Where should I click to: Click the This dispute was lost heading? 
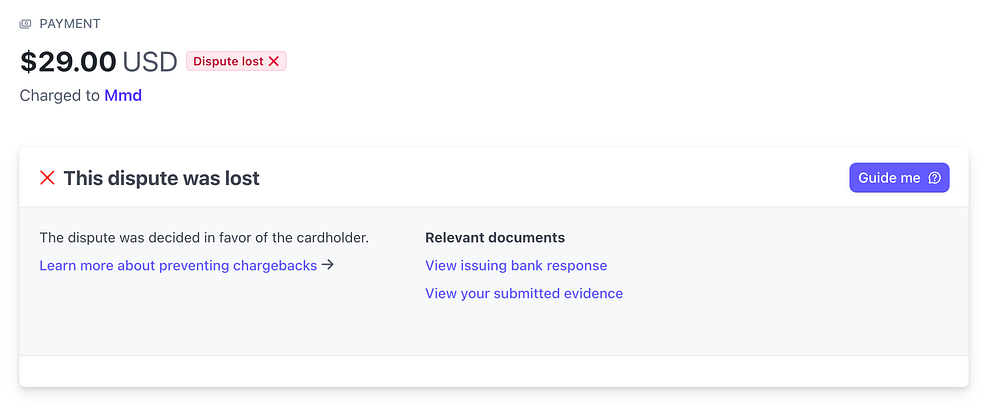[x=161, y=179]
